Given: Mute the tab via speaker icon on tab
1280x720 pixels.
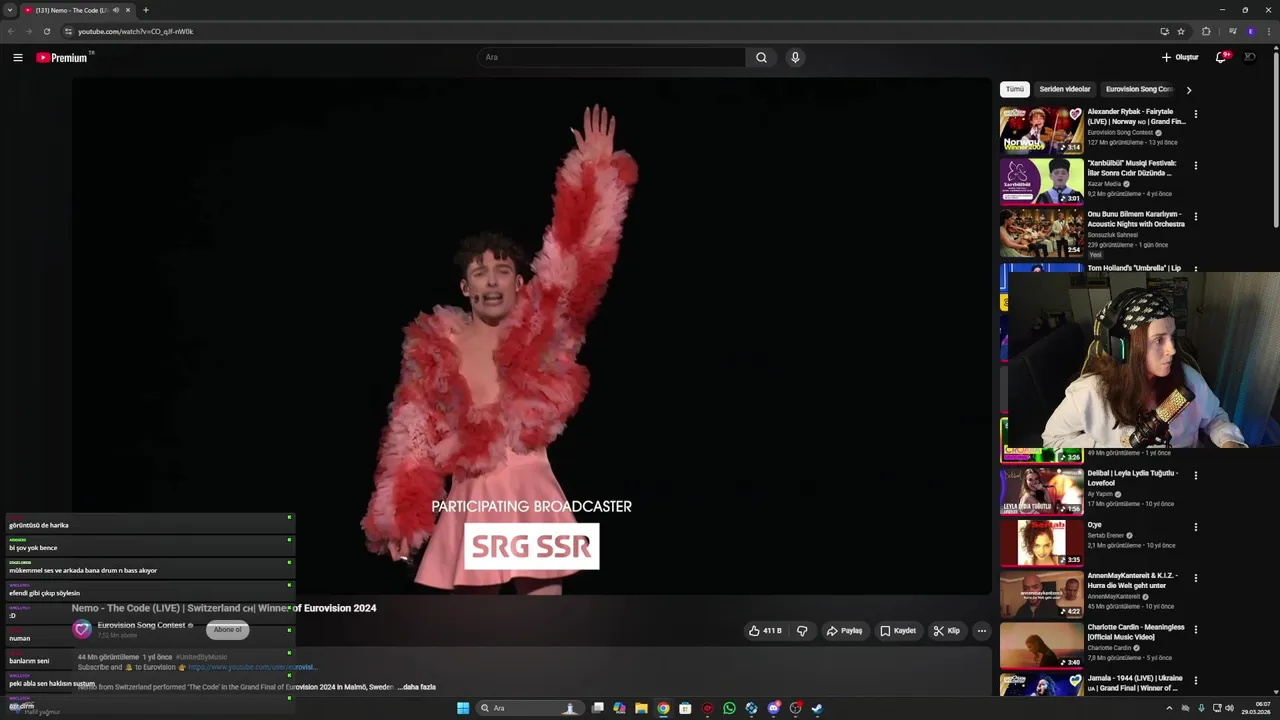Looking at the screenshot, I should pos(115,10).
